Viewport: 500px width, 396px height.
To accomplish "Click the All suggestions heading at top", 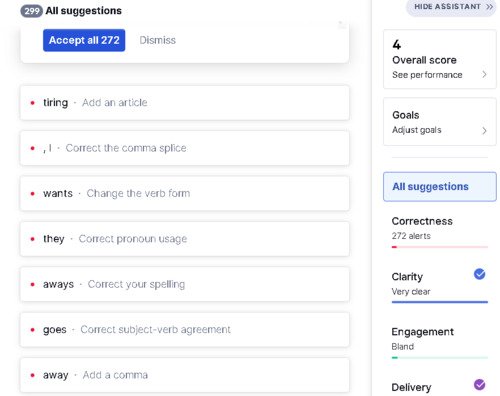I will [84, 11].
